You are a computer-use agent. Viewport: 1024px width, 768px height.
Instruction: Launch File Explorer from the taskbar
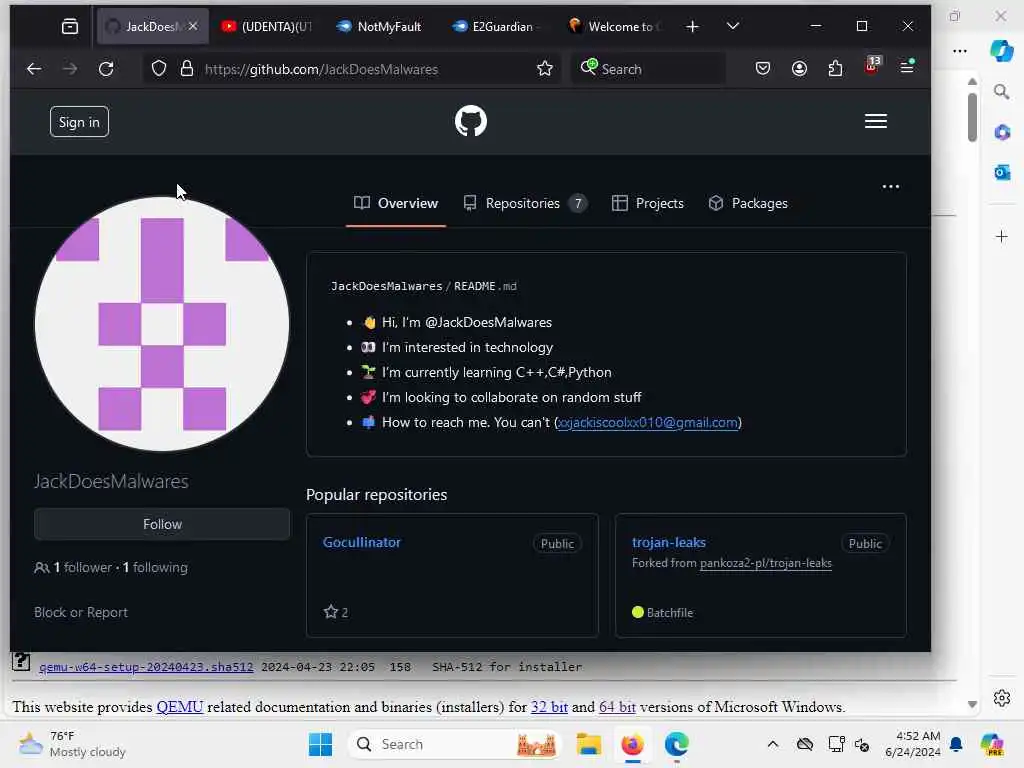(588, 744)
